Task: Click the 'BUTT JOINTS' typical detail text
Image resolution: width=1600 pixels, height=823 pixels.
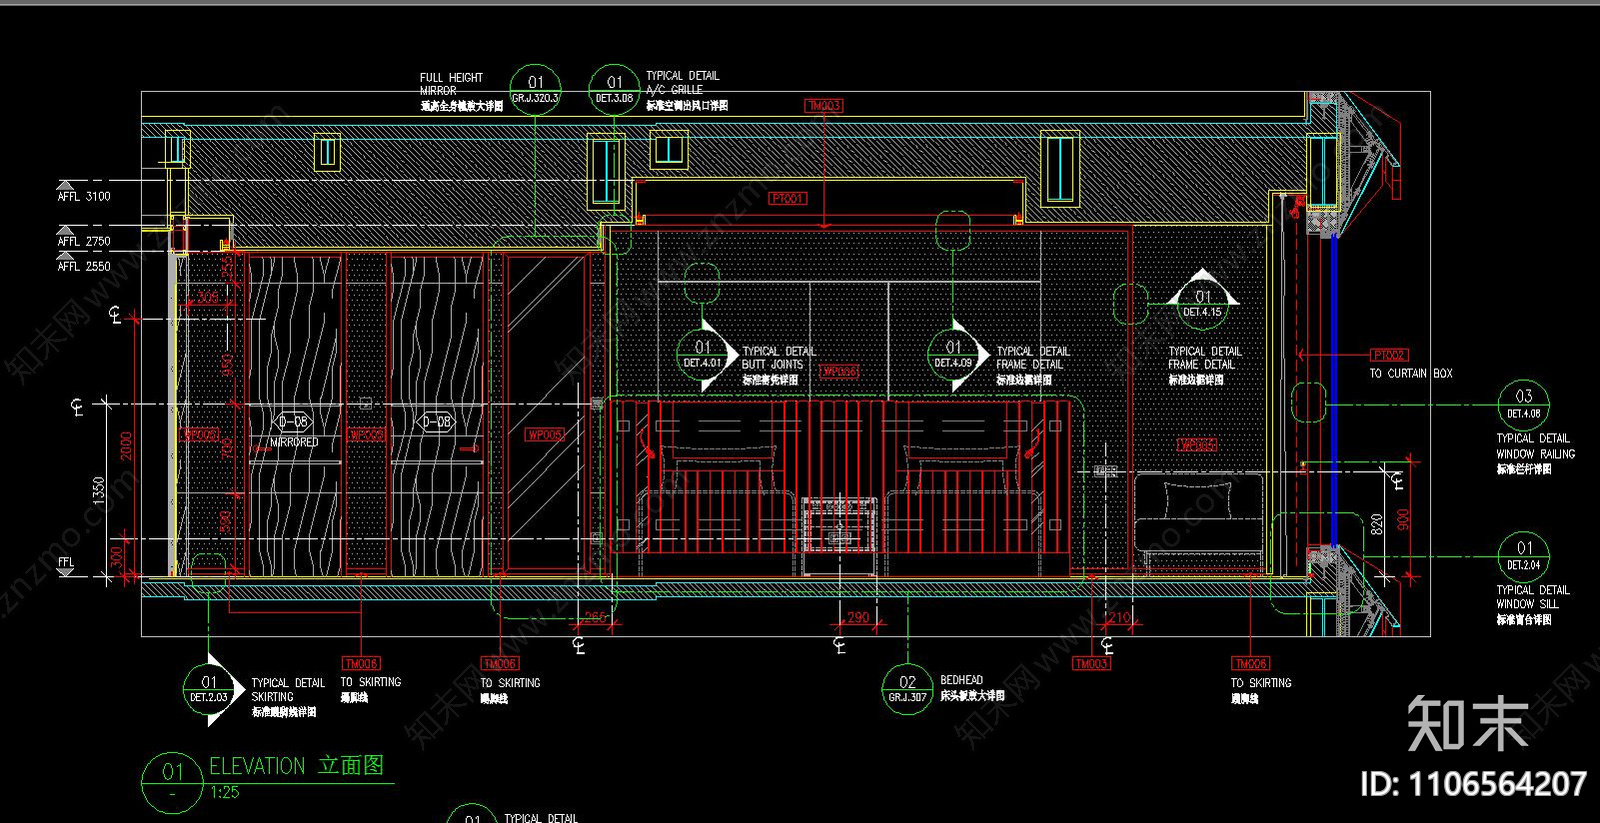Action: coord(772,365)
